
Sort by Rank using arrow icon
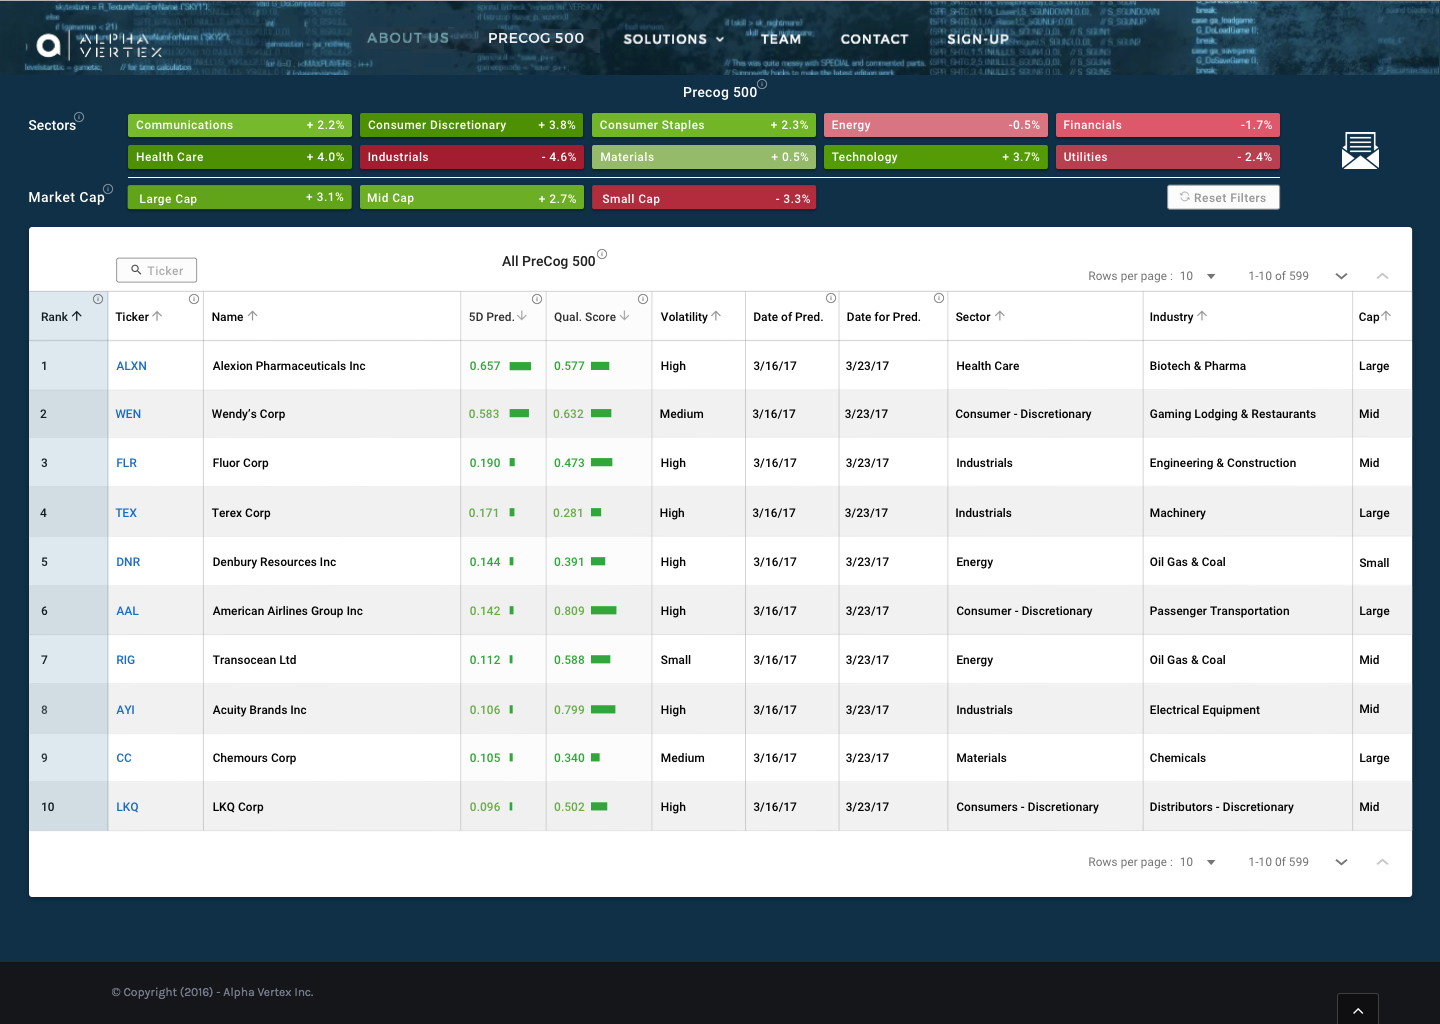tap(77, 316)
